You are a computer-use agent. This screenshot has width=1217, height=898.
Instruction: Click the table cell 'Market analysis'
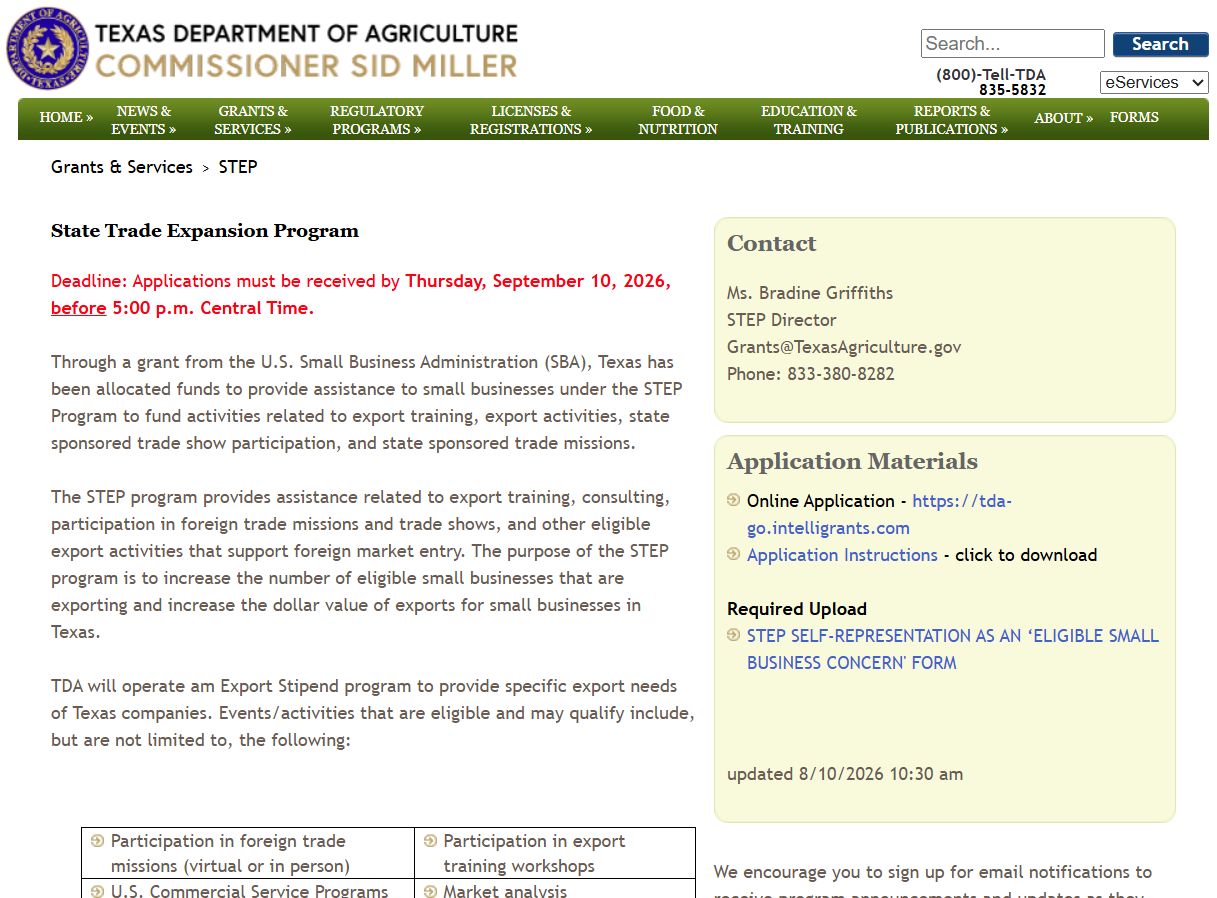pyautogui.click(x=555, y=889)
